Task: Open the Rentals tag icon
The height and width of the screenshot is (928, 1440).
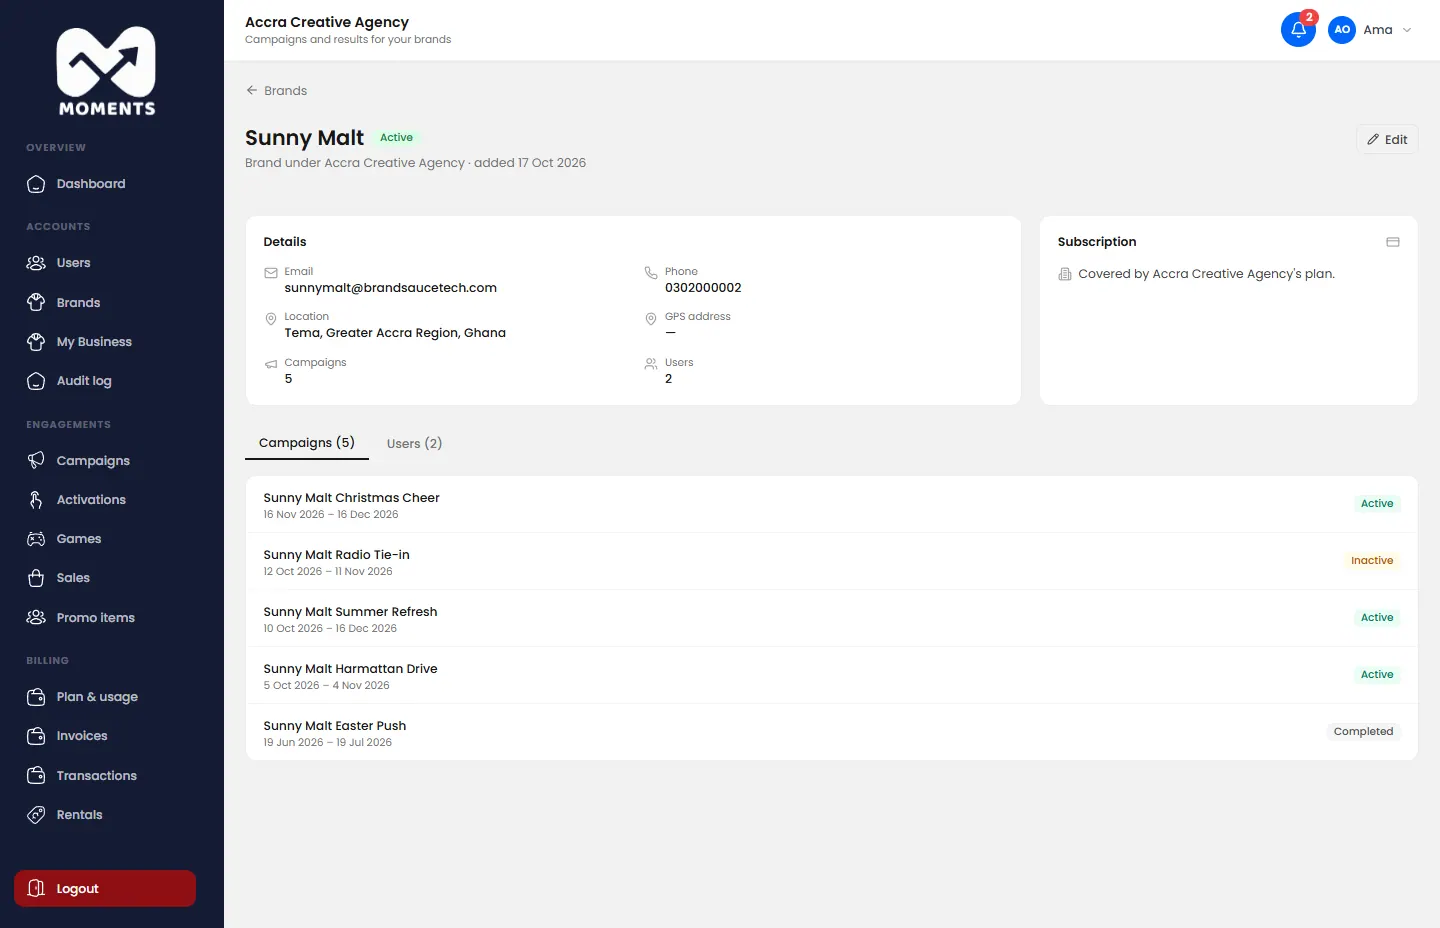Action: pyautogui.click(x=36, y=815)
